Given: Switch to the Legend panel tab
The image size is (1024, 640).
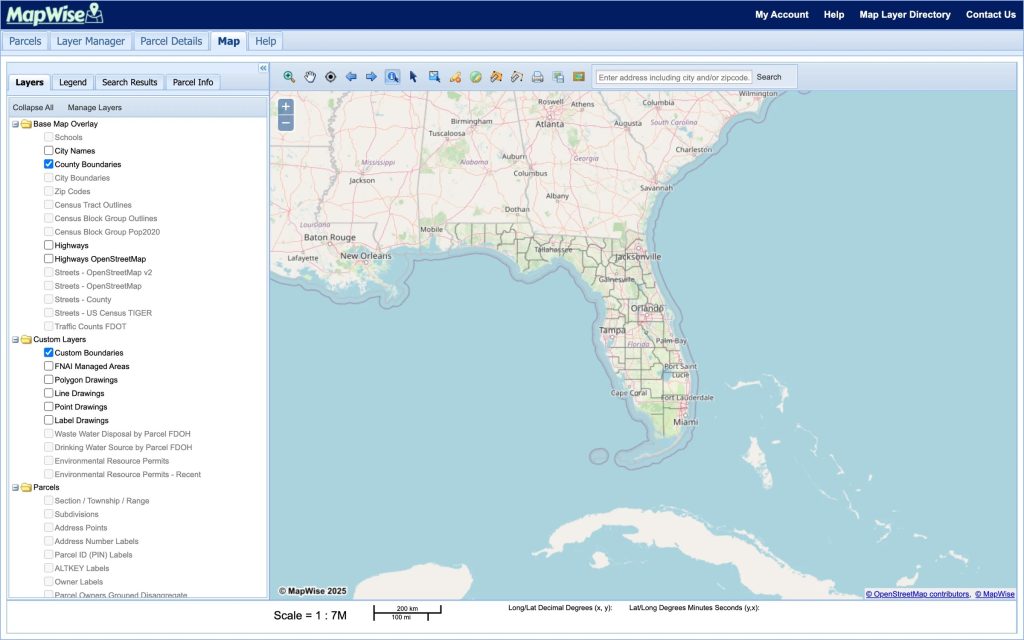Looking at the screenshot, I should click(72, 82).
